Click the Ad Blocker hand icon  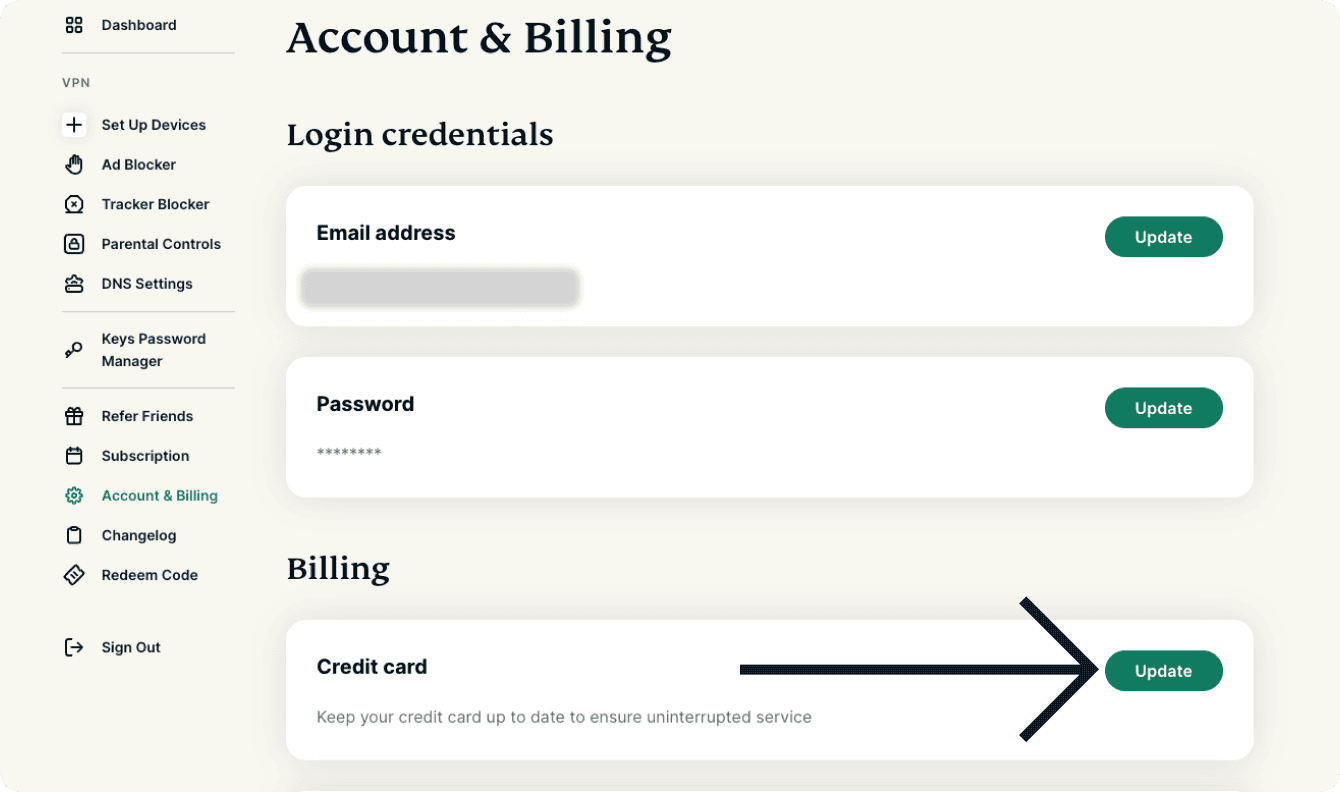coord(74,165)
